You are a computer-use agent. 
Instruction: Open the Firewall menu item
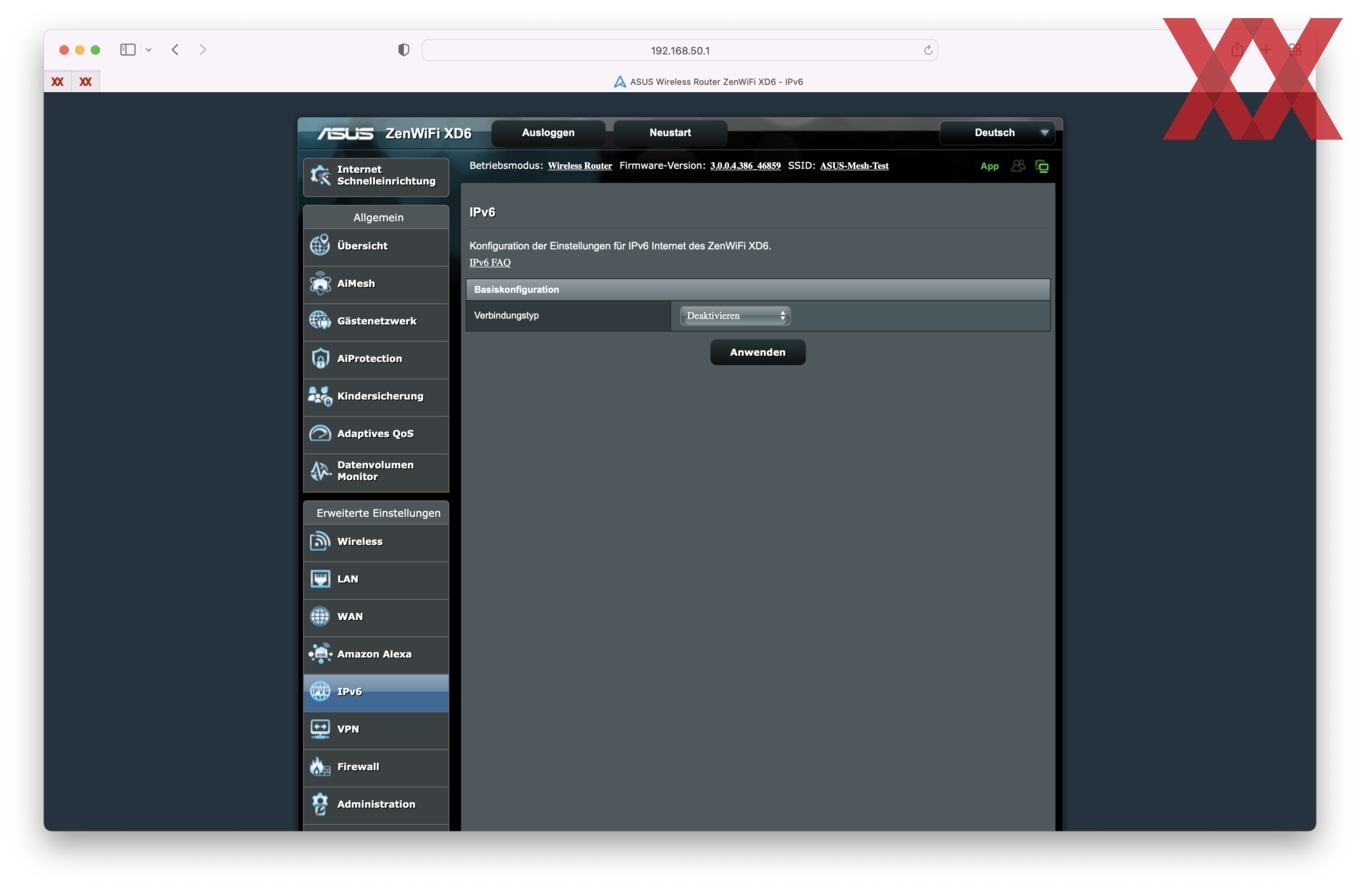pos(376,767)
